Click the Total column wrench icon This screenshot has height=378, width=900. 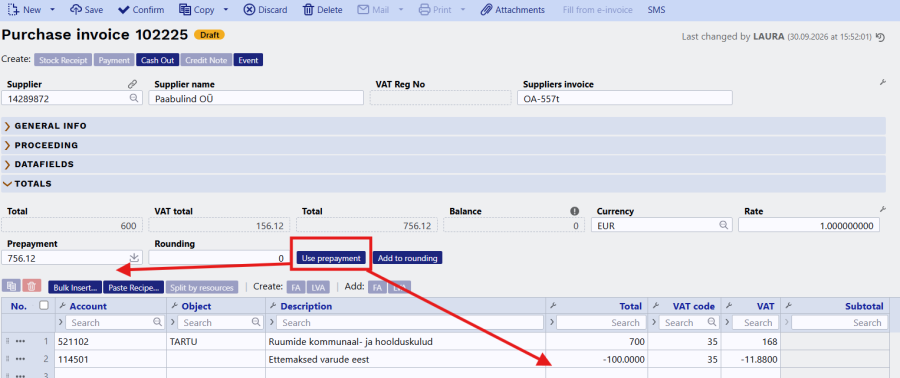pyautogui.click(x=553, y=306)
